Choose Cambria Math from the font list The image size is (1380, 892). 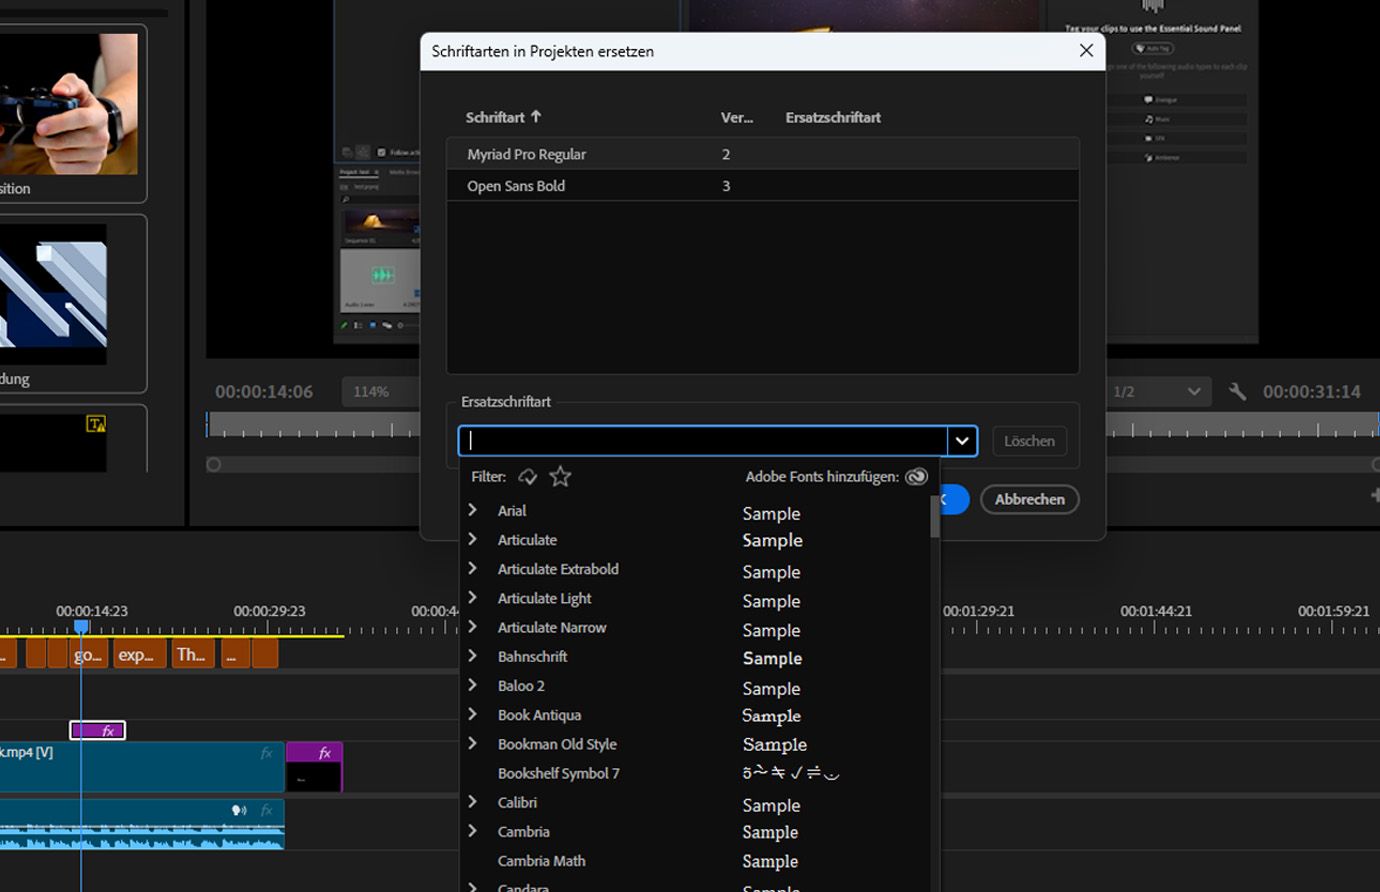(x=541, y=861)
